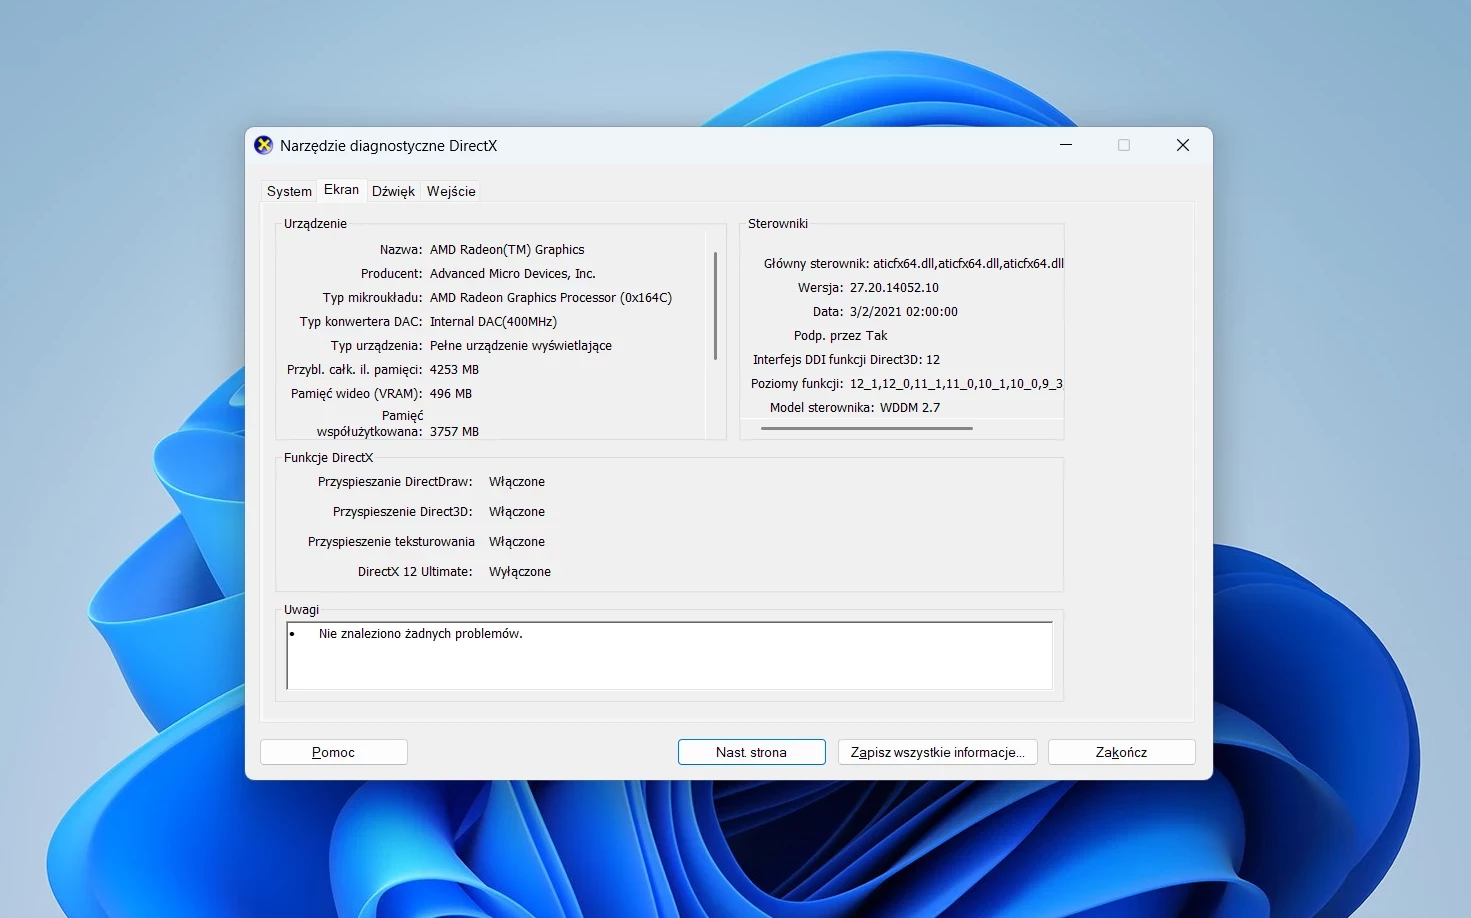Click driver date 3/2/2021 02:00:00

pos(904,312)
